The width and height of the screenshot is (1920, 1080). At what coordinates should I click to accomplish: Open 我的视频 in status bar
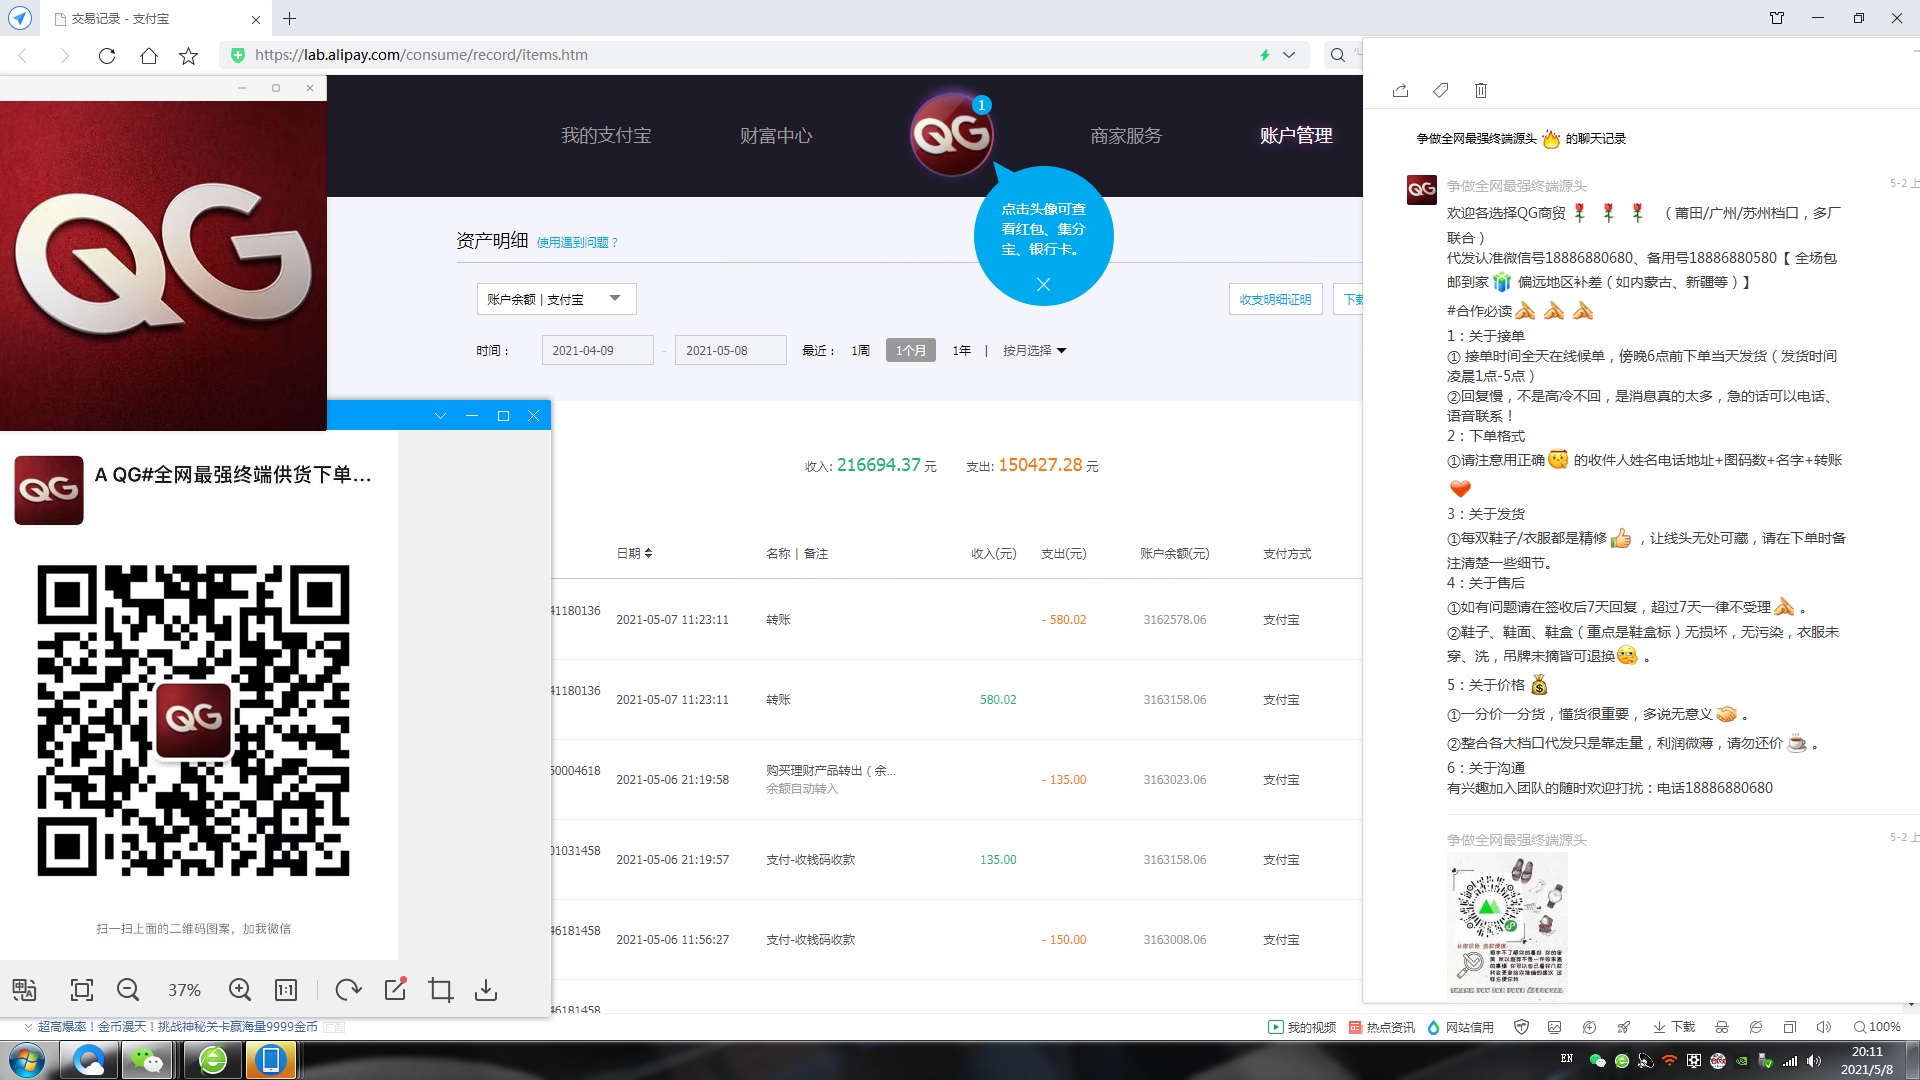pyautogui.click(x=1302, y=1027)
